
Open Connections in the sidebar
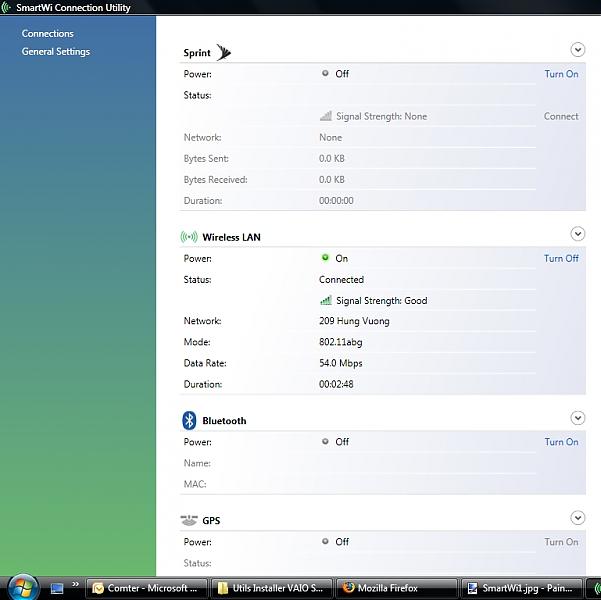point(48,34)
